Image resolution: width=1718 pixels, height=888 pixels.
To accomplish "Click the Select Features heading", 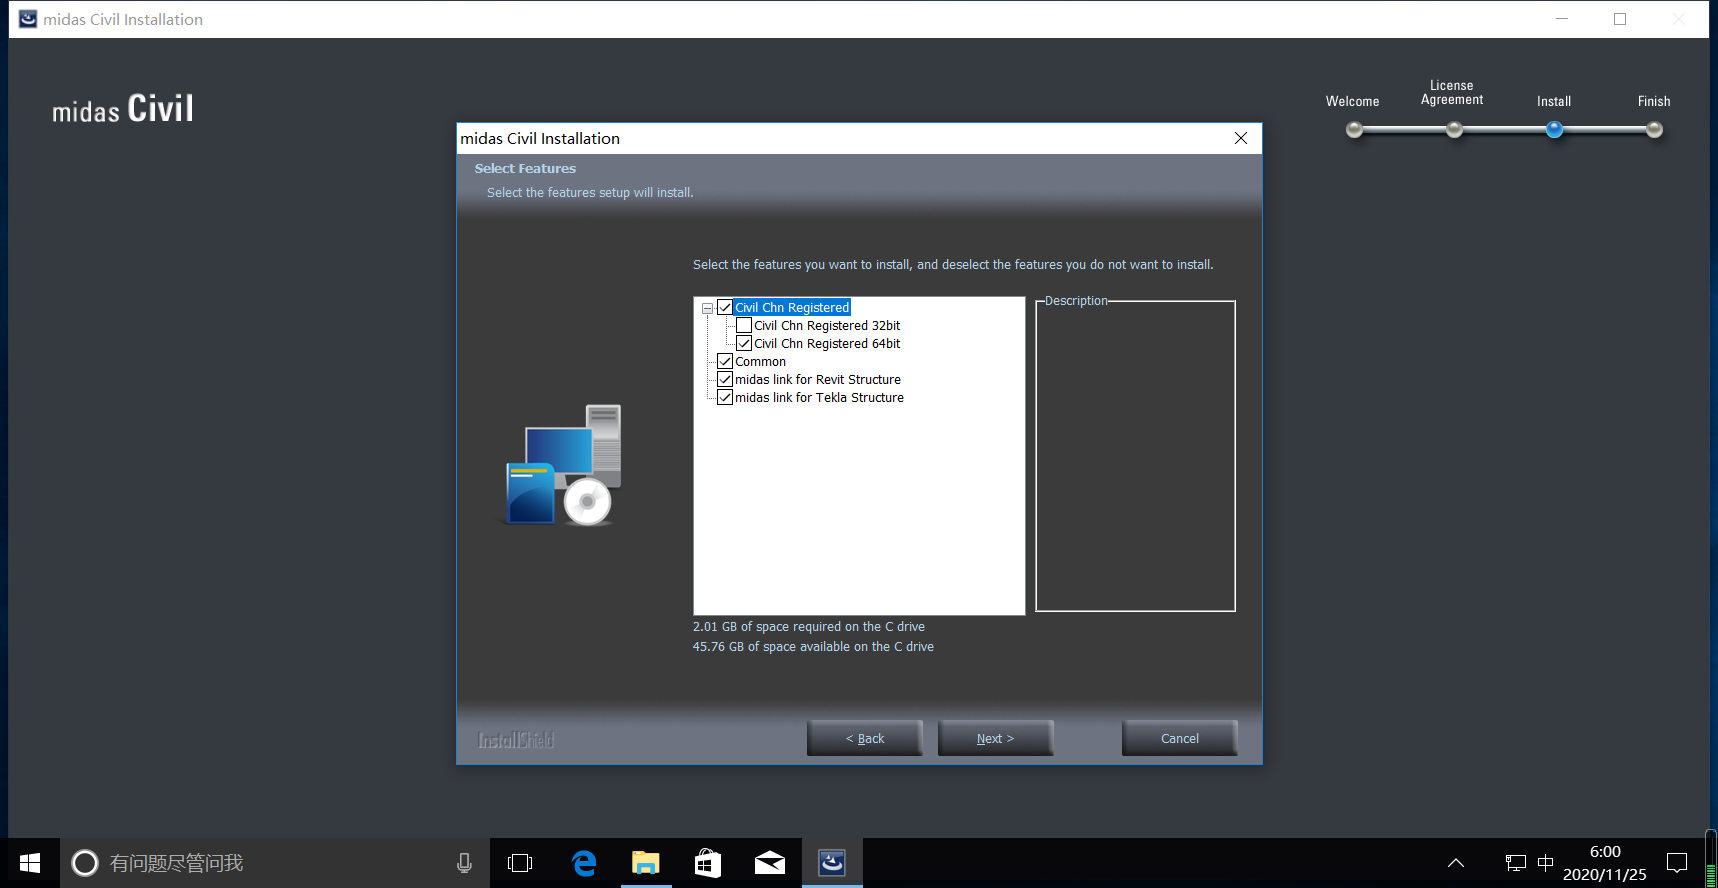I will tap(525, 169).
